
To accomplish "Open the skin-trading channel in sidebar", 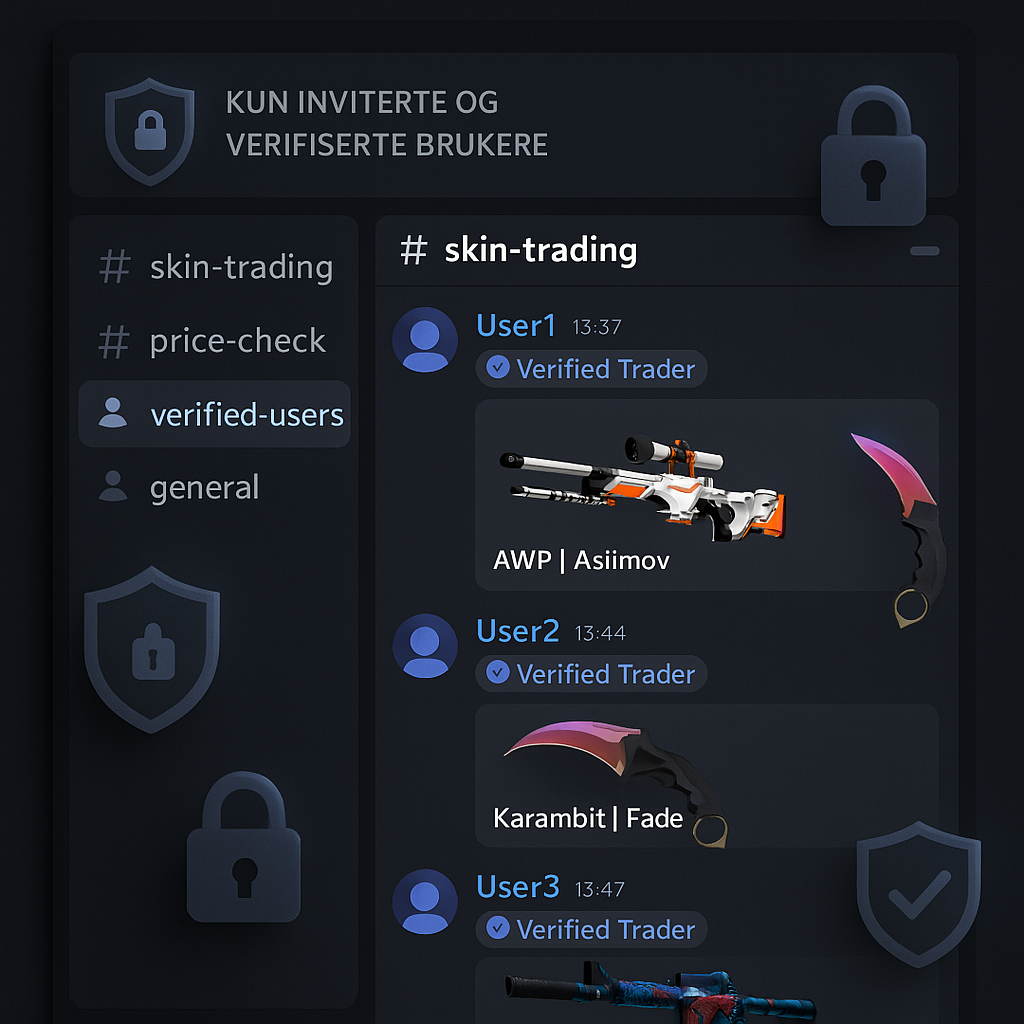I will [x=216, y=267].
